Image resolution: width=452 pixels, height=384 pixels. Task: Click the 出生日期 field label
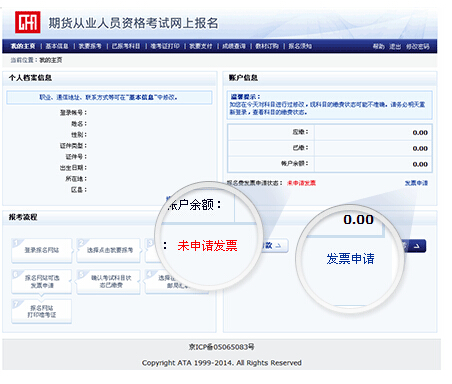pyautogui.click(x=73, y=168)
